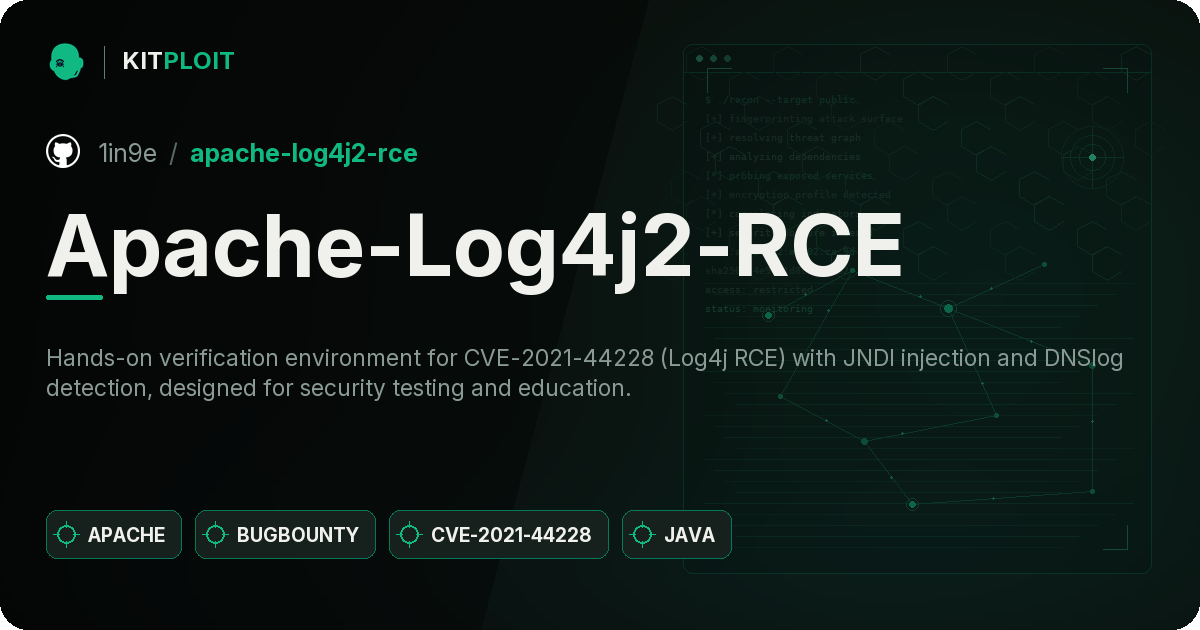Click the 'analyzing dependencies' terminal line
Image resolution: width=1200 pixels, height=630 pixels.
pos(782,157)
